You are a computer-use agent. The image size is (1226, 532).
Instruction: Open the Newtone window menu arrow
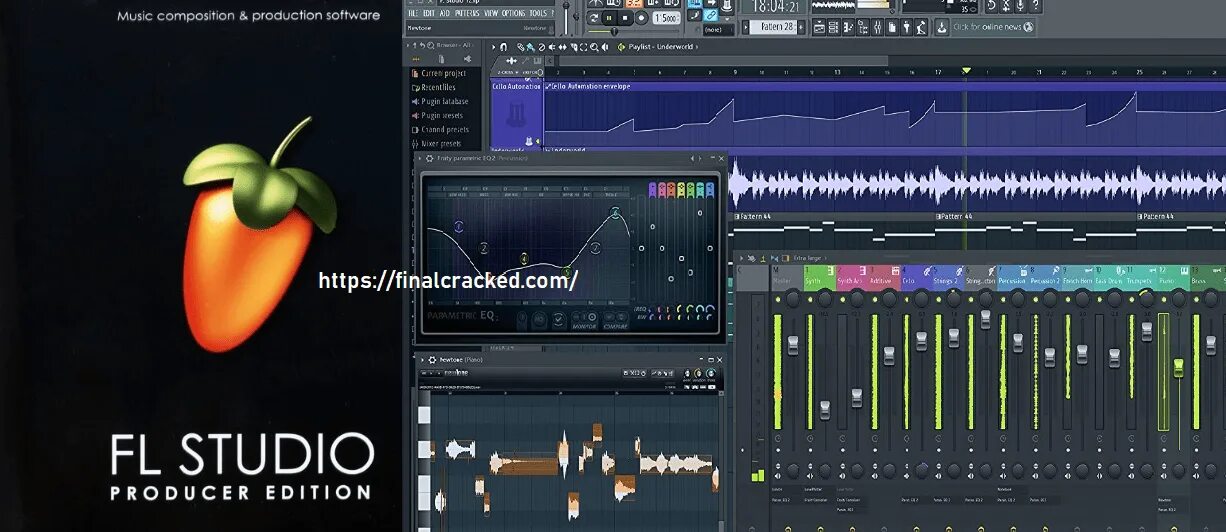click(x=421, y=360)
